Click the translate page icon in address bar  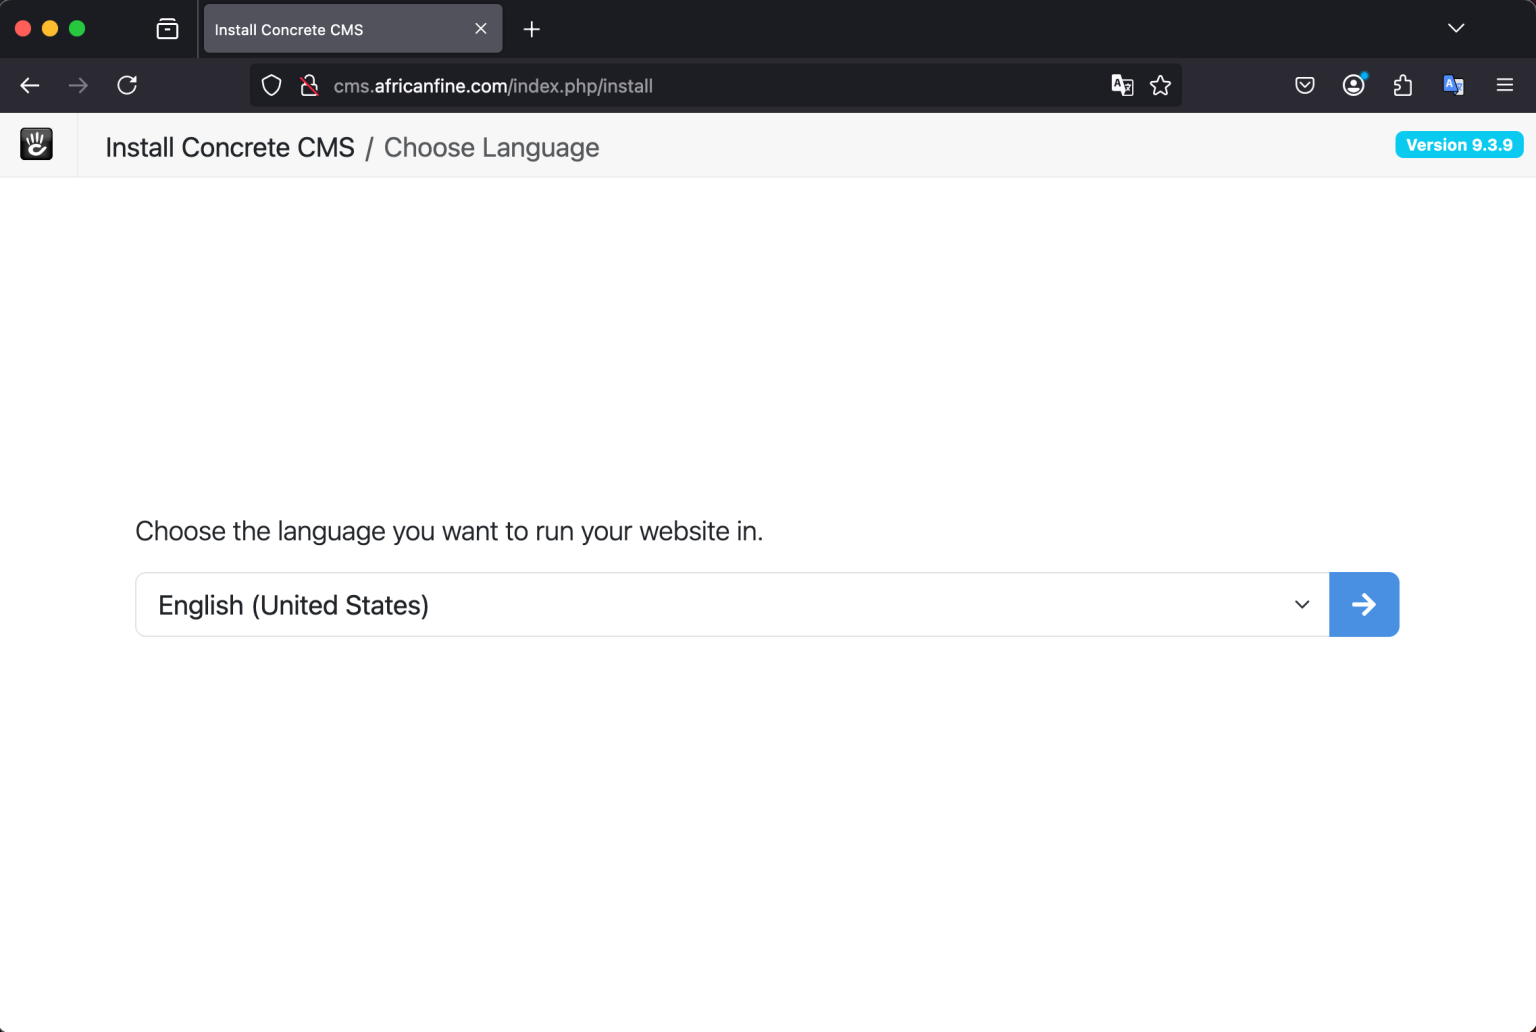1122,86
